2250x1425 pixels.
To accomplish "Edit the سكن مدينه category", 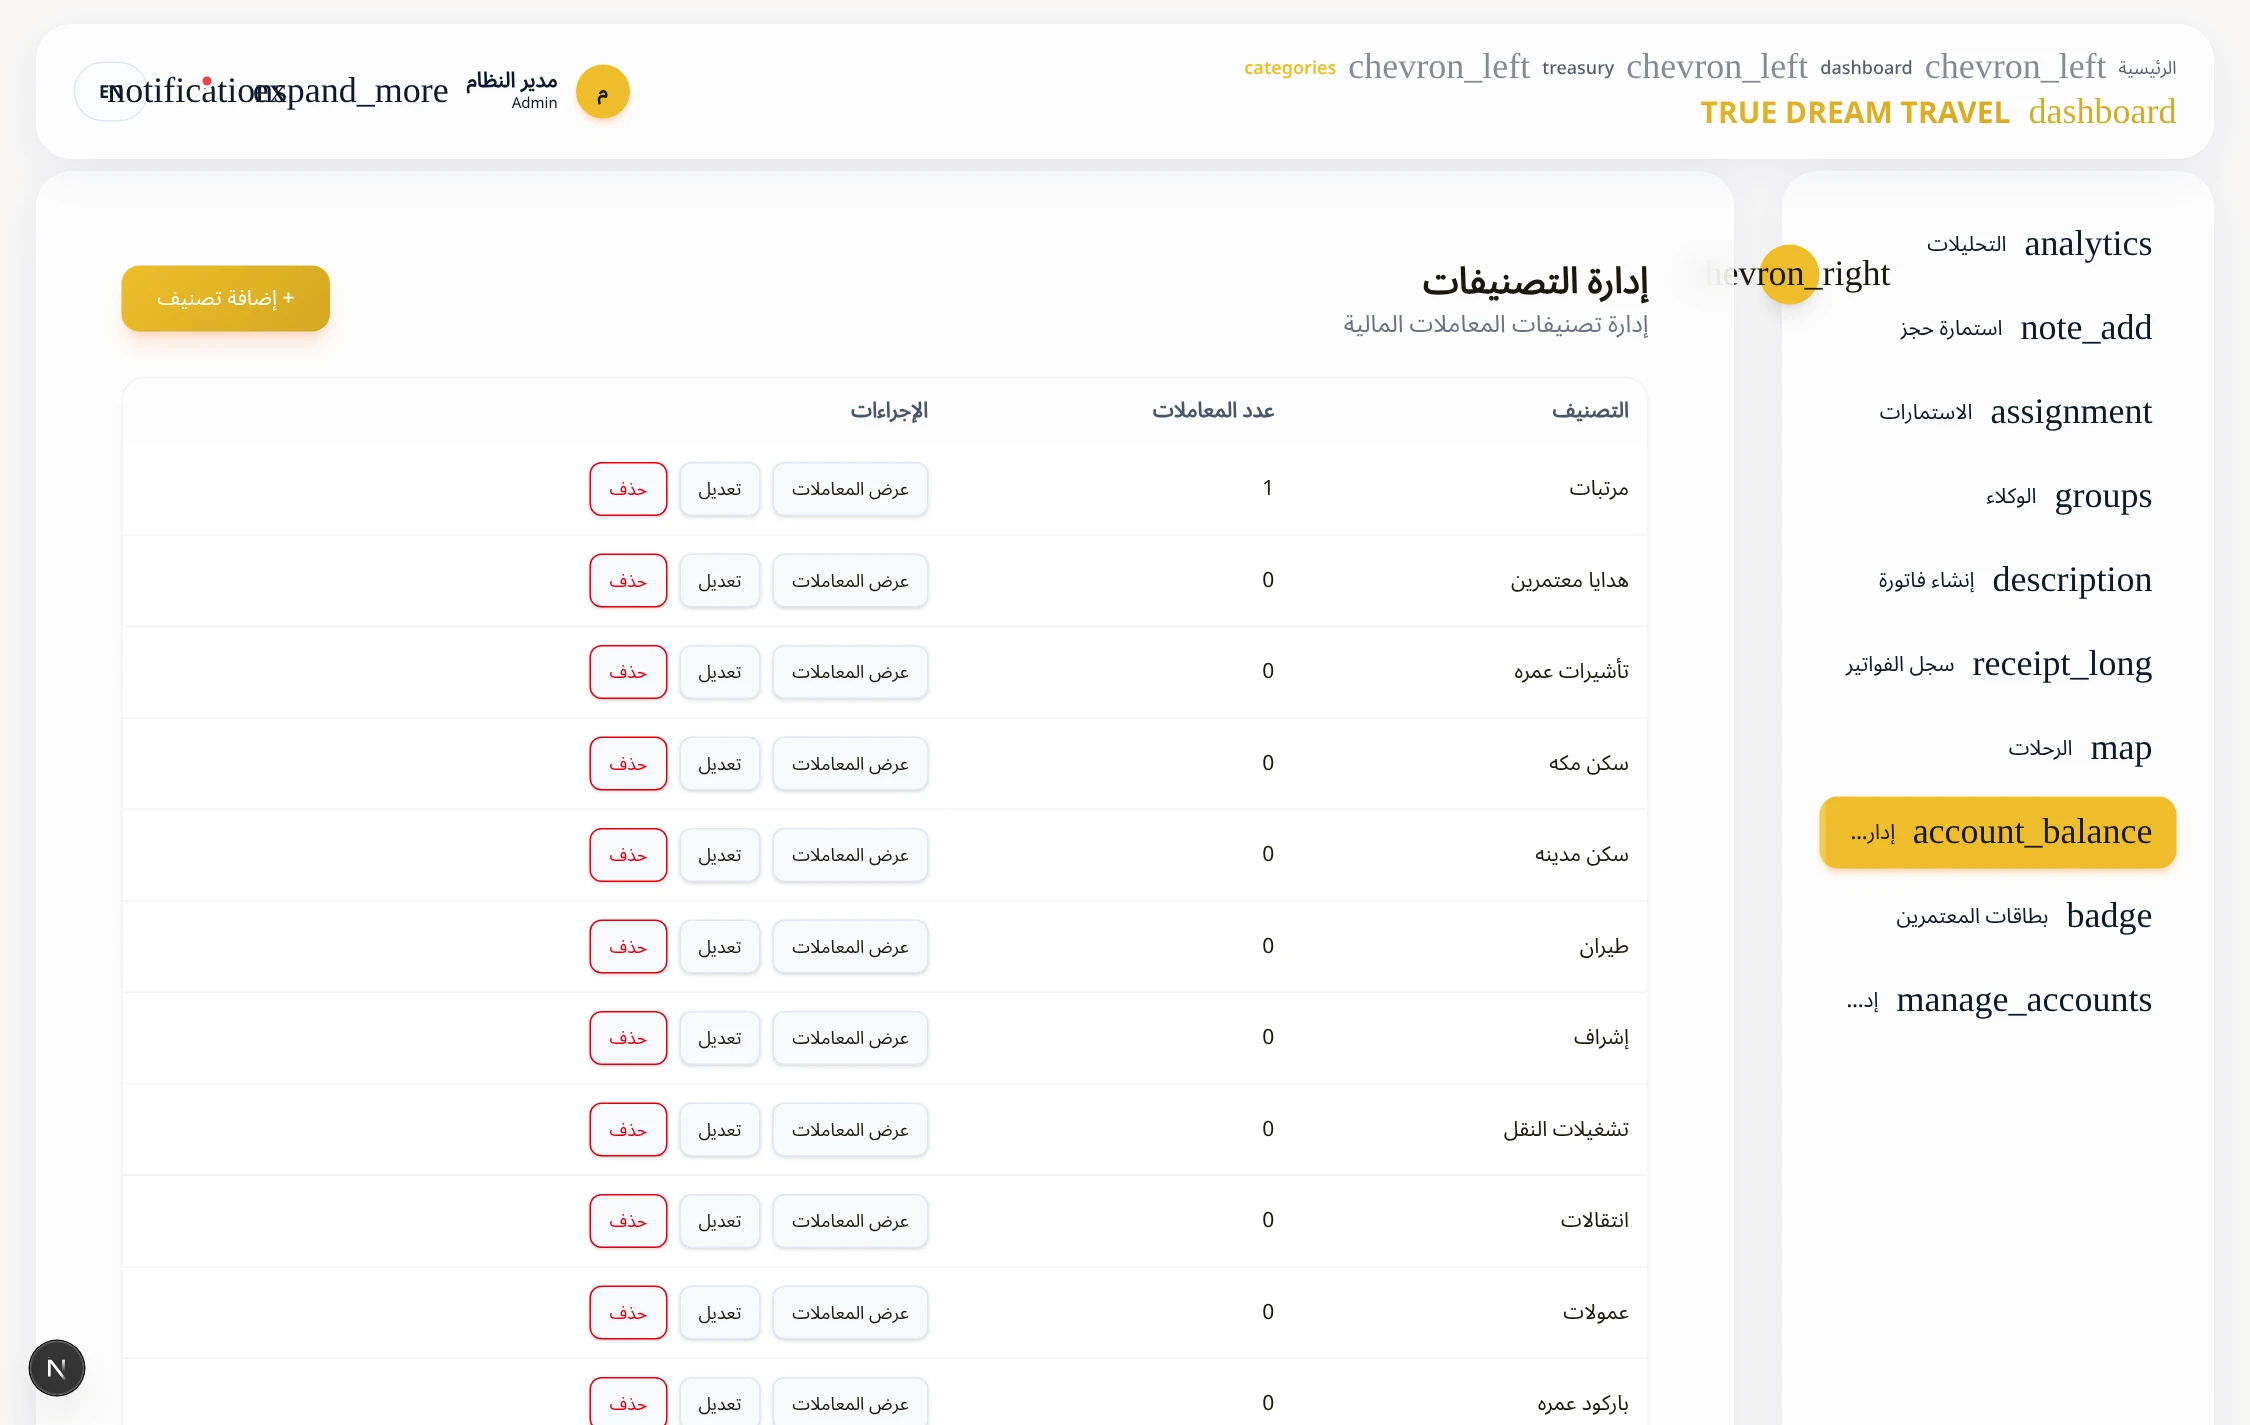I will (719, 855).
